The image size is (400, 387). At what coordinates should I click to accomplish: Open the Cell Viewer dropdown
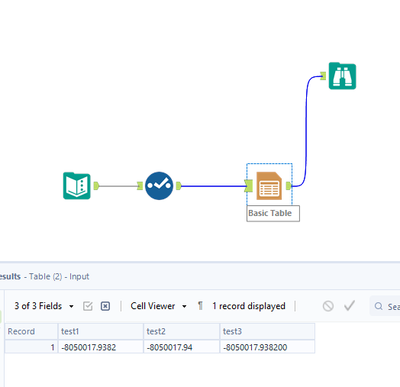[158, 306]
